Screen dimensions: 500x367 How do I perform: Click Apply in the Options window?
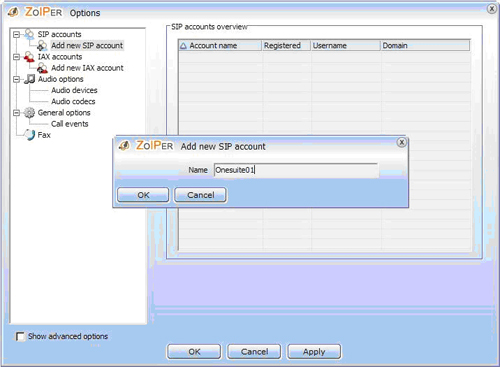(314, 352)
